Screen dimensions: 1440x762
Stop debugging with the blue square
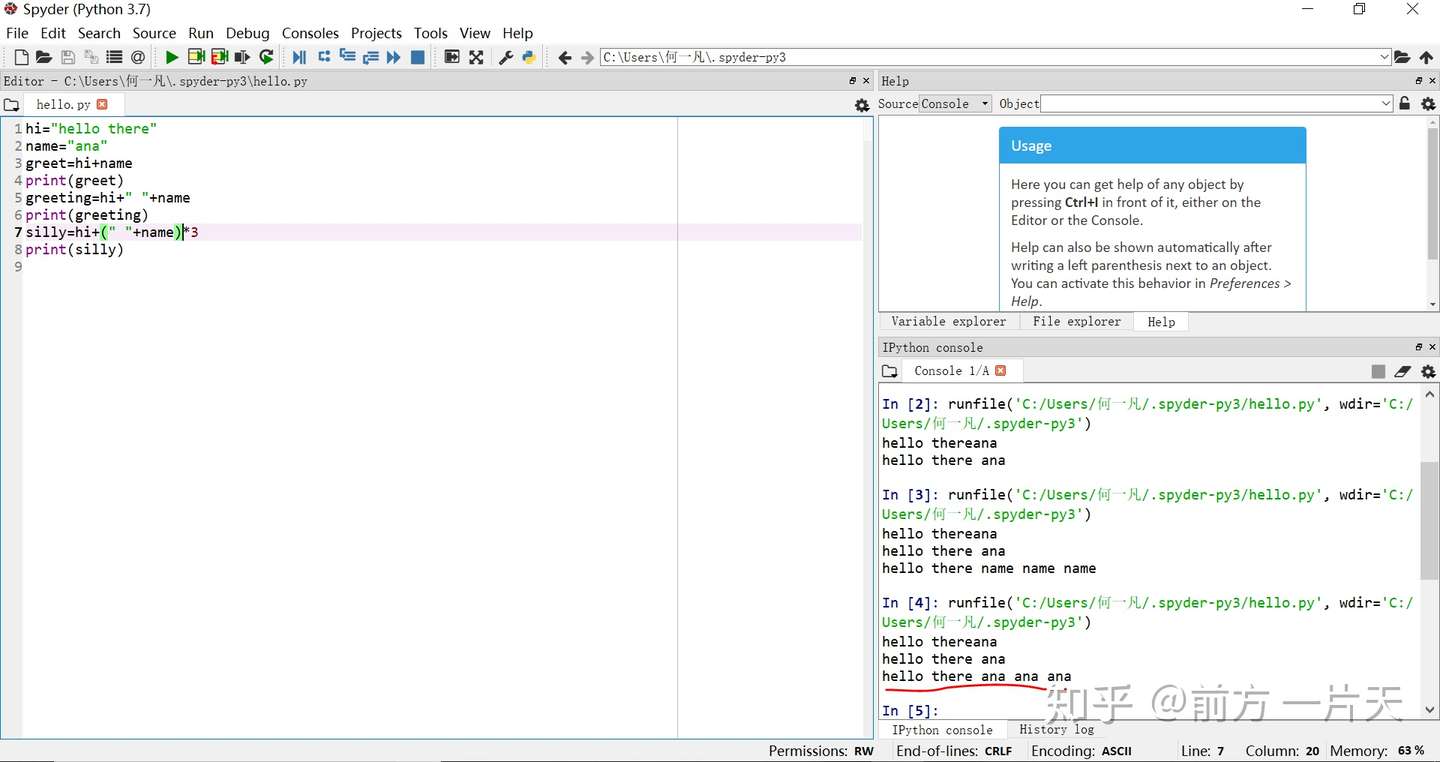tap(418, 58)
